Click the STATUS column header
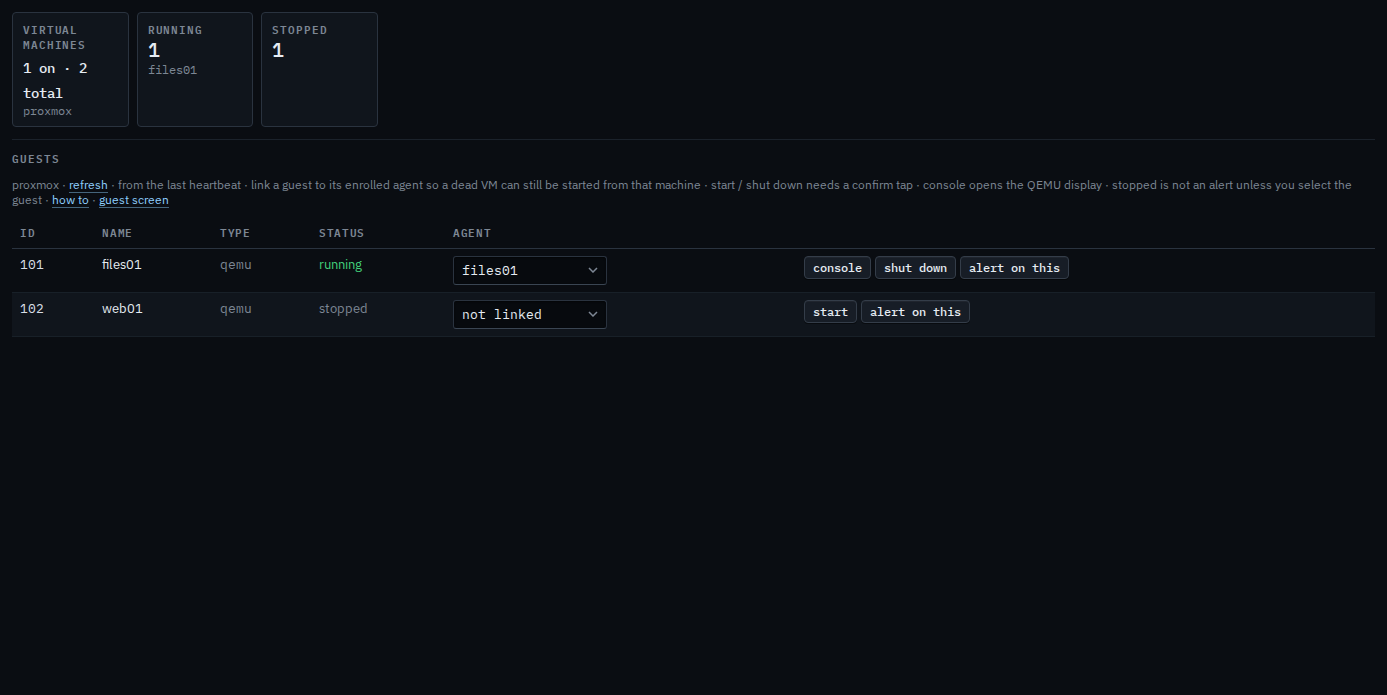This screenshot has height=695, width=1387. point(342,233)
